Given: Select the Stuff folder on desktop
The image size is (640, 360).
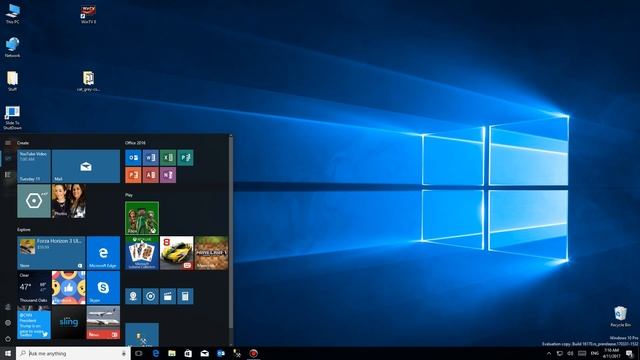Looking at the screenshot, I should point(13,81).
